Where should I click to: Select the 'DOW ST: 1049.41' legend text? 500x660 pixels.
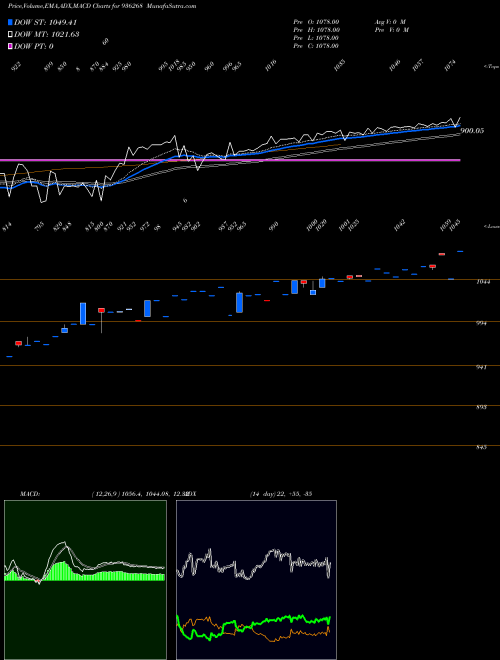(45, 22)
